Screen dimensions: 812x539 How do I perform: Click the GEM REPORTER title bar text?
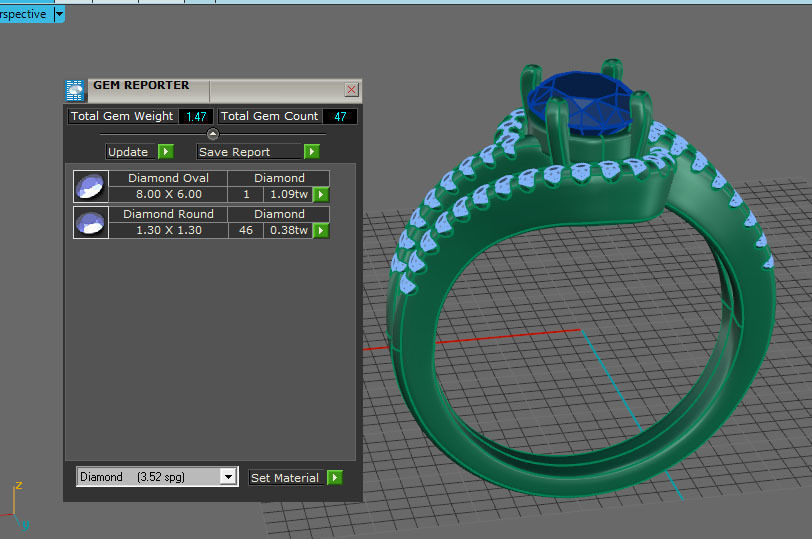(x=141, y=85)
